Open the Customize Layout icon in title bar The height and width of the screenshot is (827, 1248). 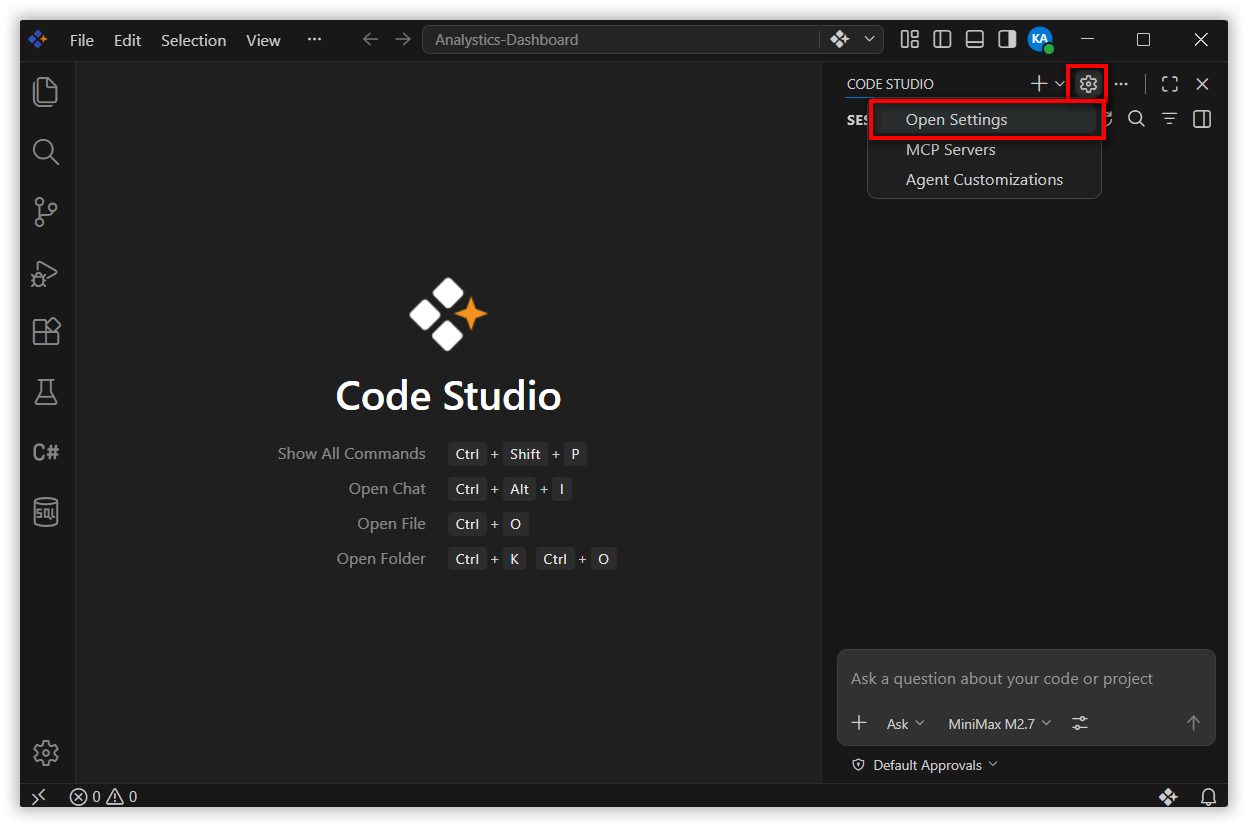pos(909,39)
